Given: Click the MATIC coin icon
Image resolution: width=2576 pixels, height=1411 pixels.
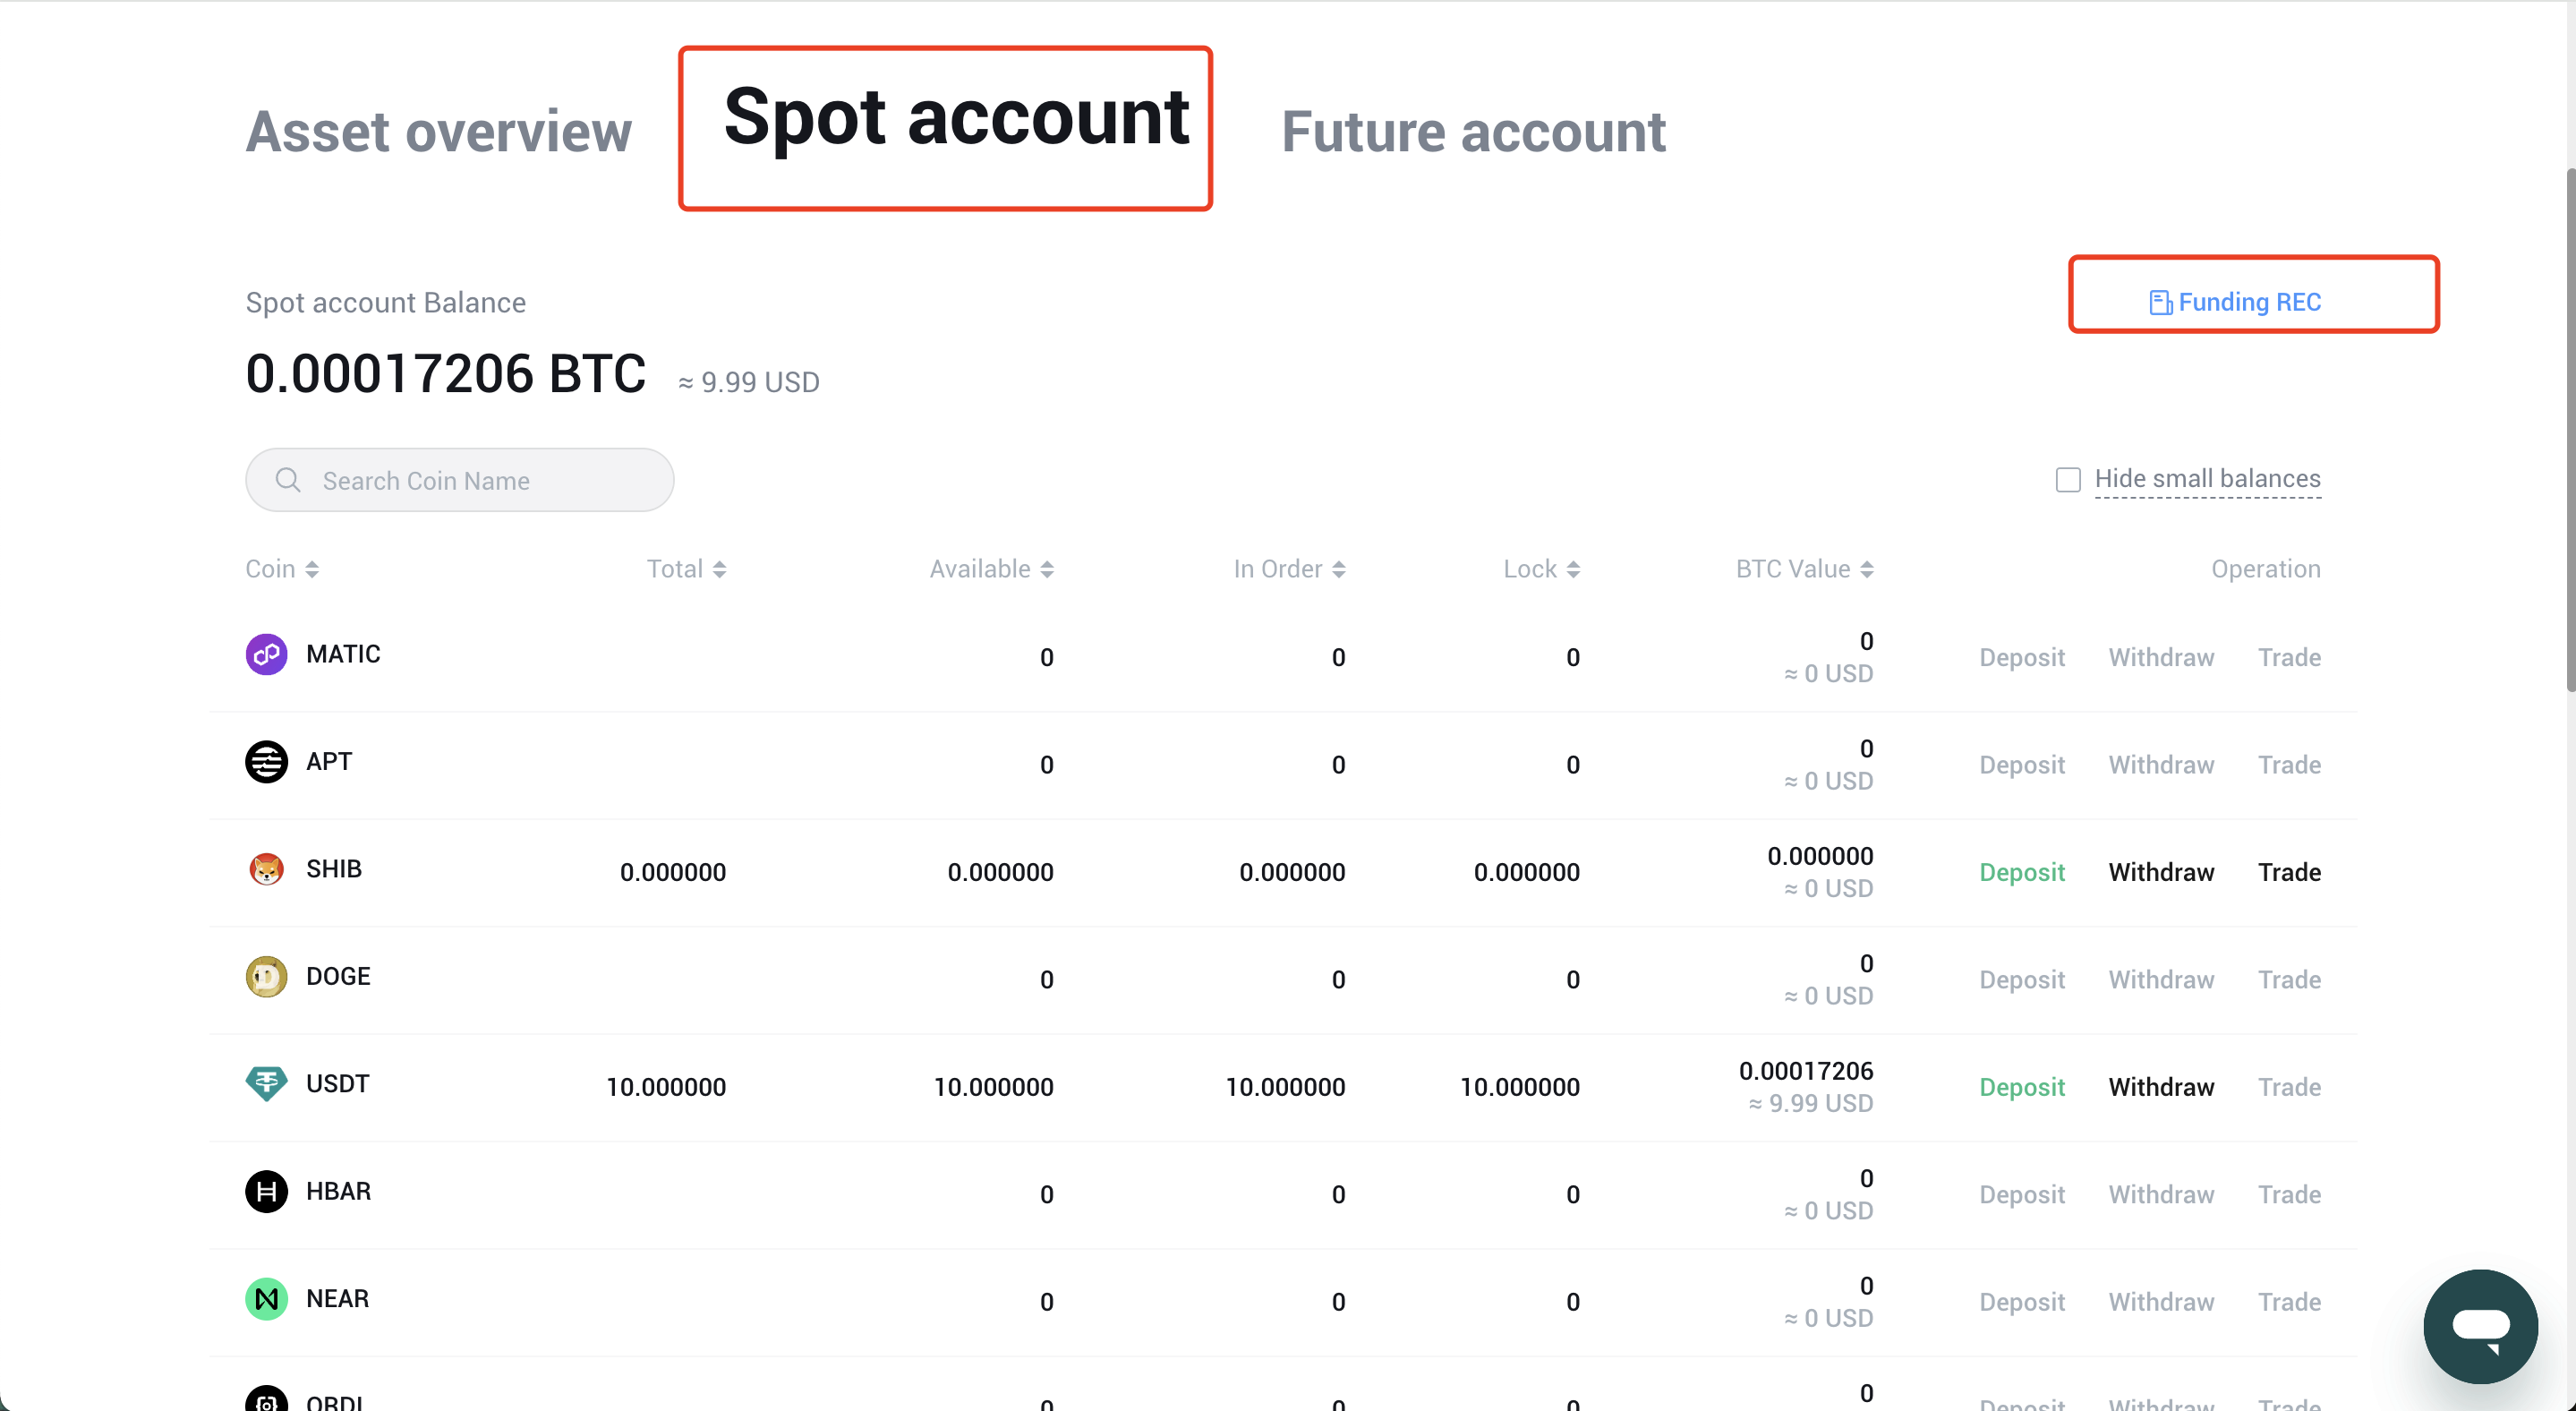Looking at the screenshot, I should click(x=266, y=655).
